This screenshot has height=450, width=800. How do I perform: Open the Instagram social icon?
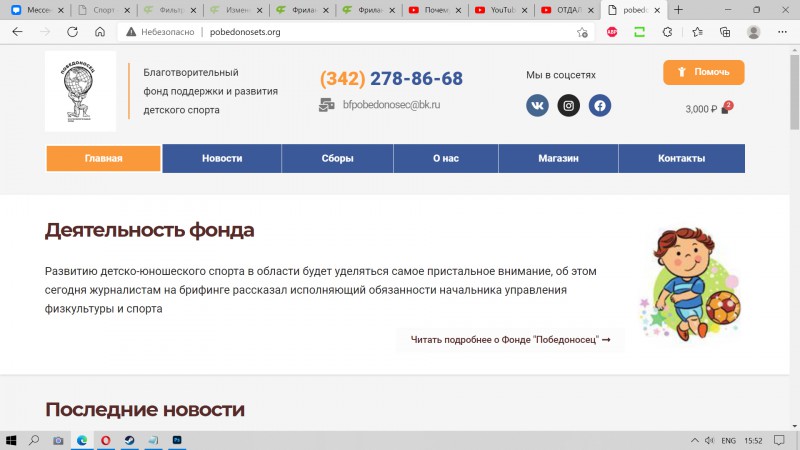pos(568,106)
